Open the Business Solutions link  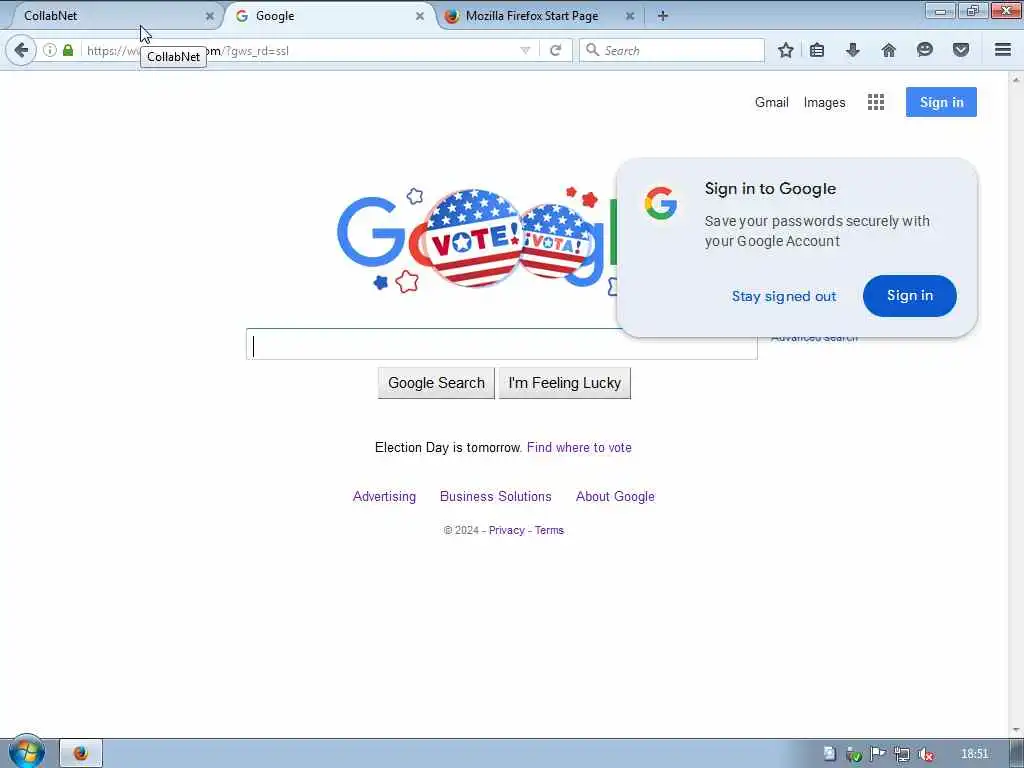496,496
